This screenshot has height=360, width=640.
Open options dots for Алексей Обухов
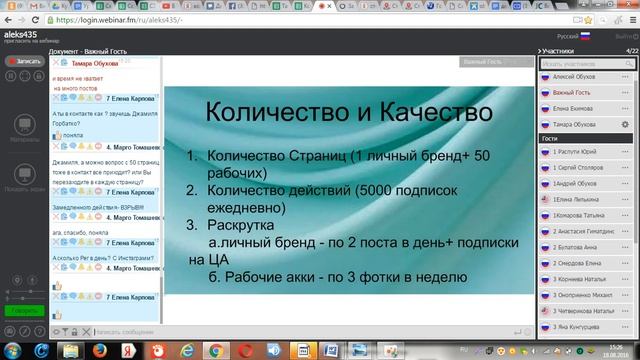click(625, 77)
